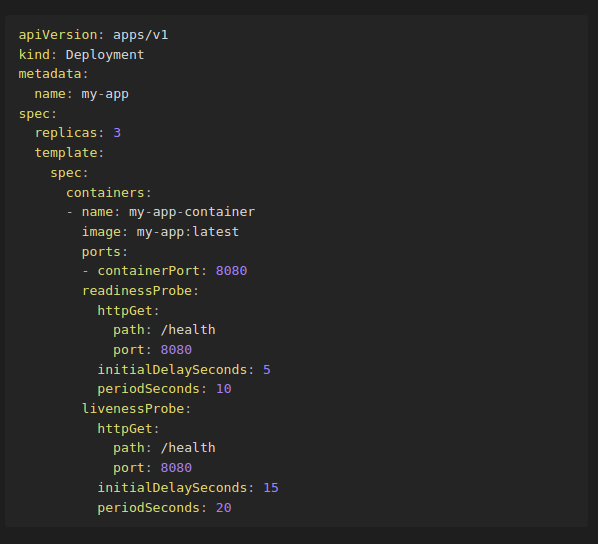Click the 'containers:' key
The image size is (598, 544).
pos(109,192)
